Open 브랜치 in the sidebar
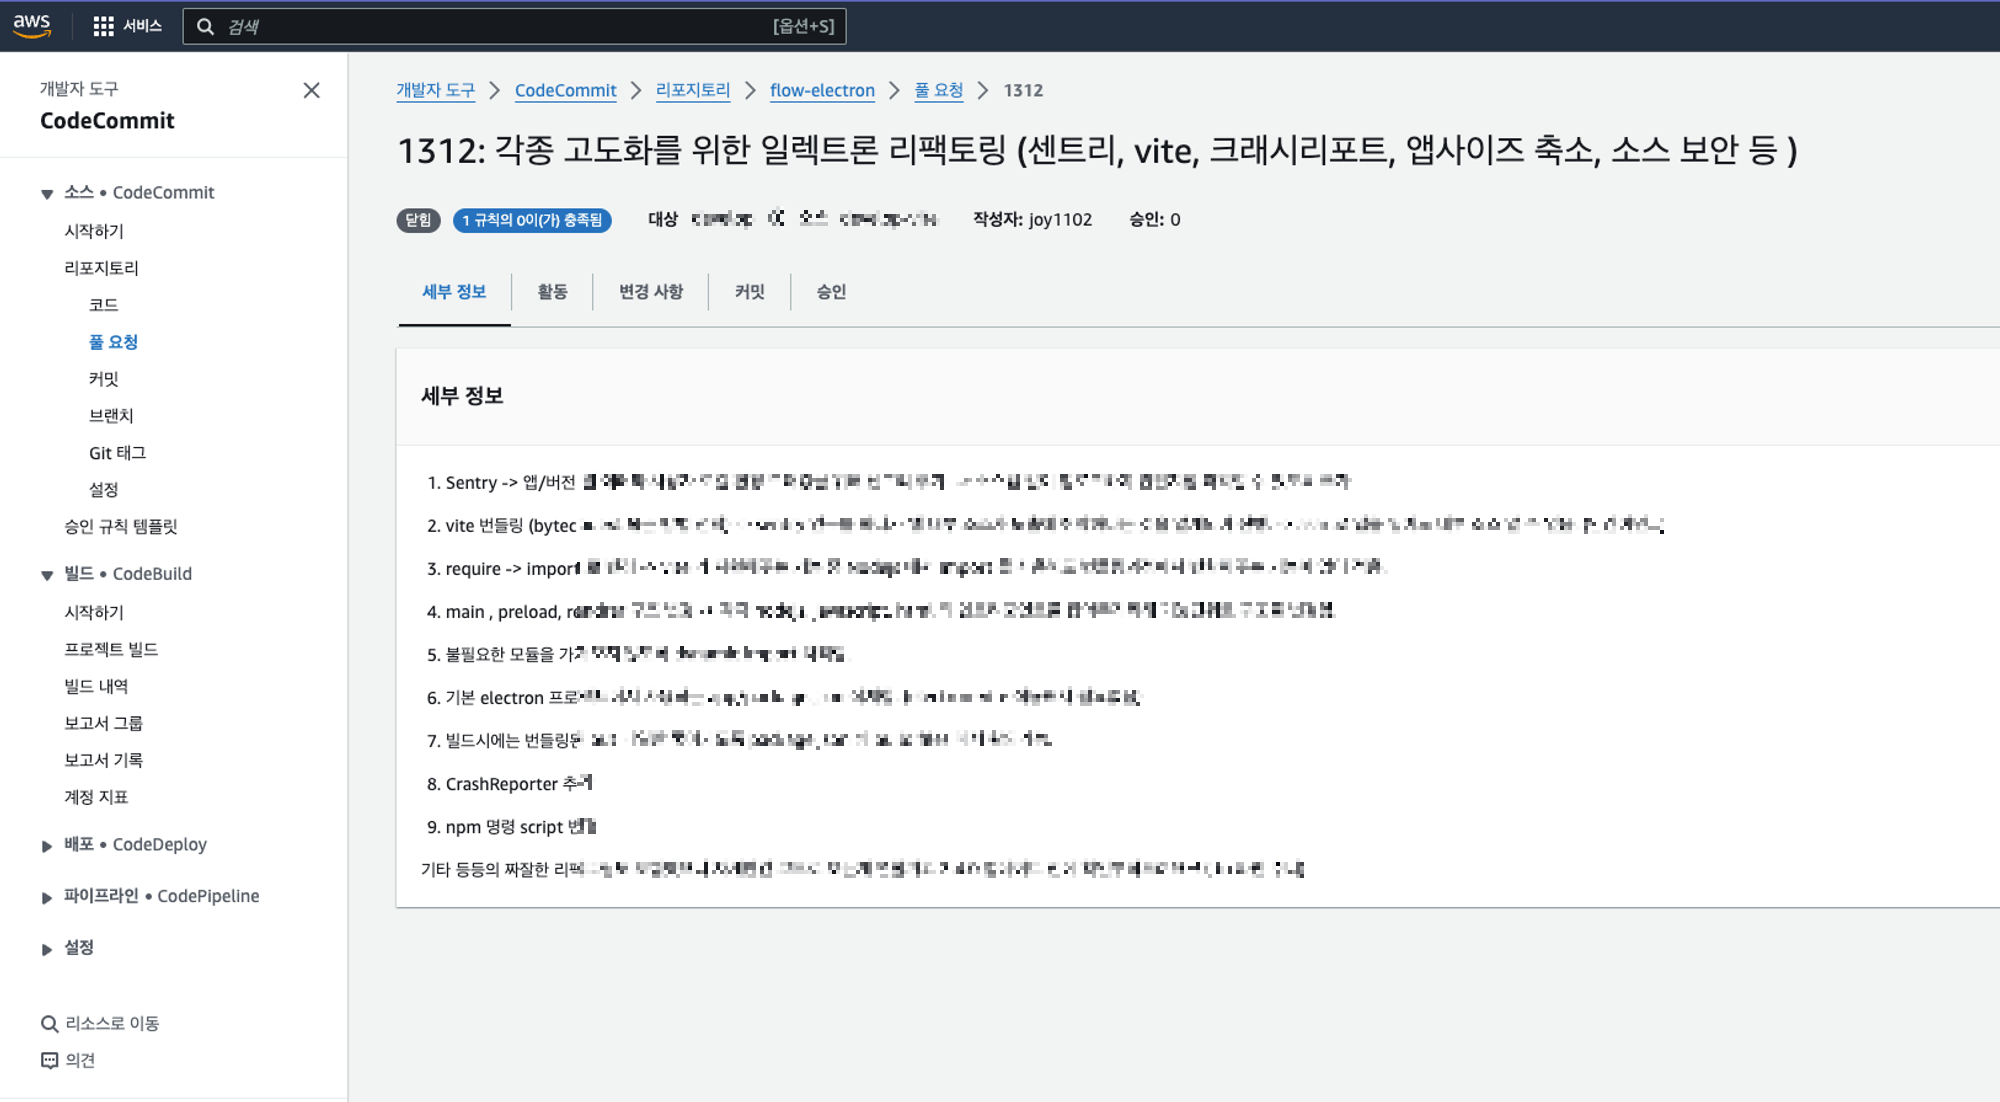The image size is (2000, 1102). 111,415
